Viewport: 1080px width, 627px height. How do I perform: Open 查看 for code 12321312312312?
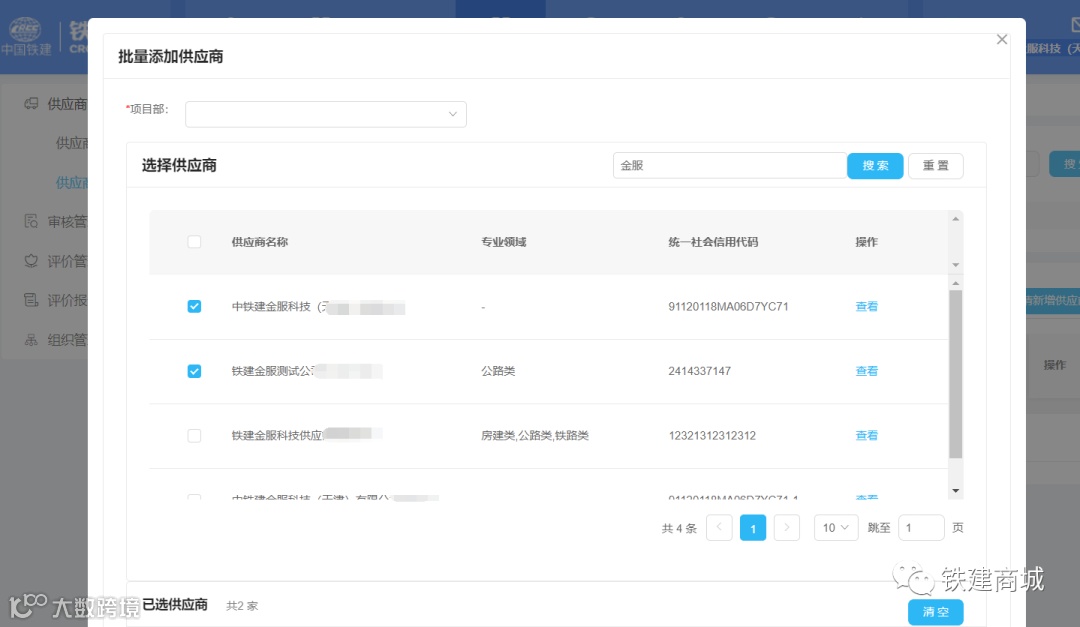point(866,435)
